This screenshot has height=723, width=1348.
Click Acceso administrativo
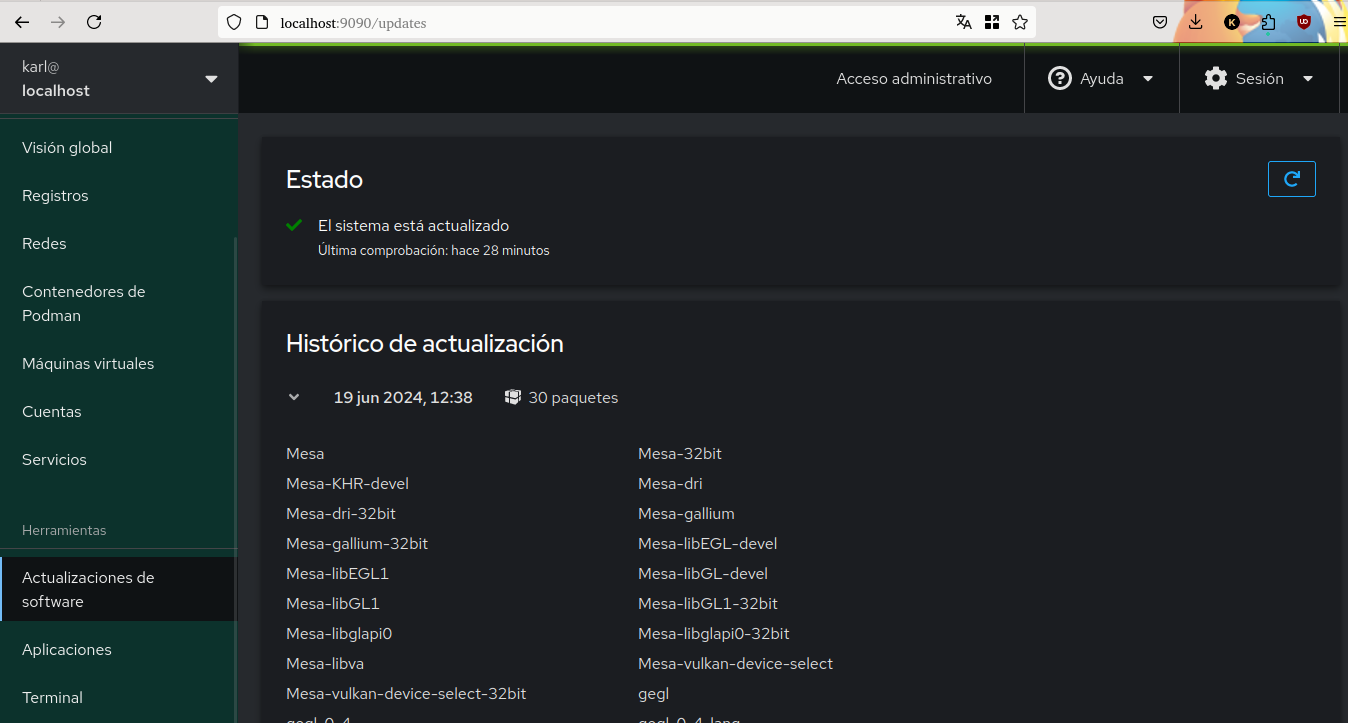coord(913,78)
